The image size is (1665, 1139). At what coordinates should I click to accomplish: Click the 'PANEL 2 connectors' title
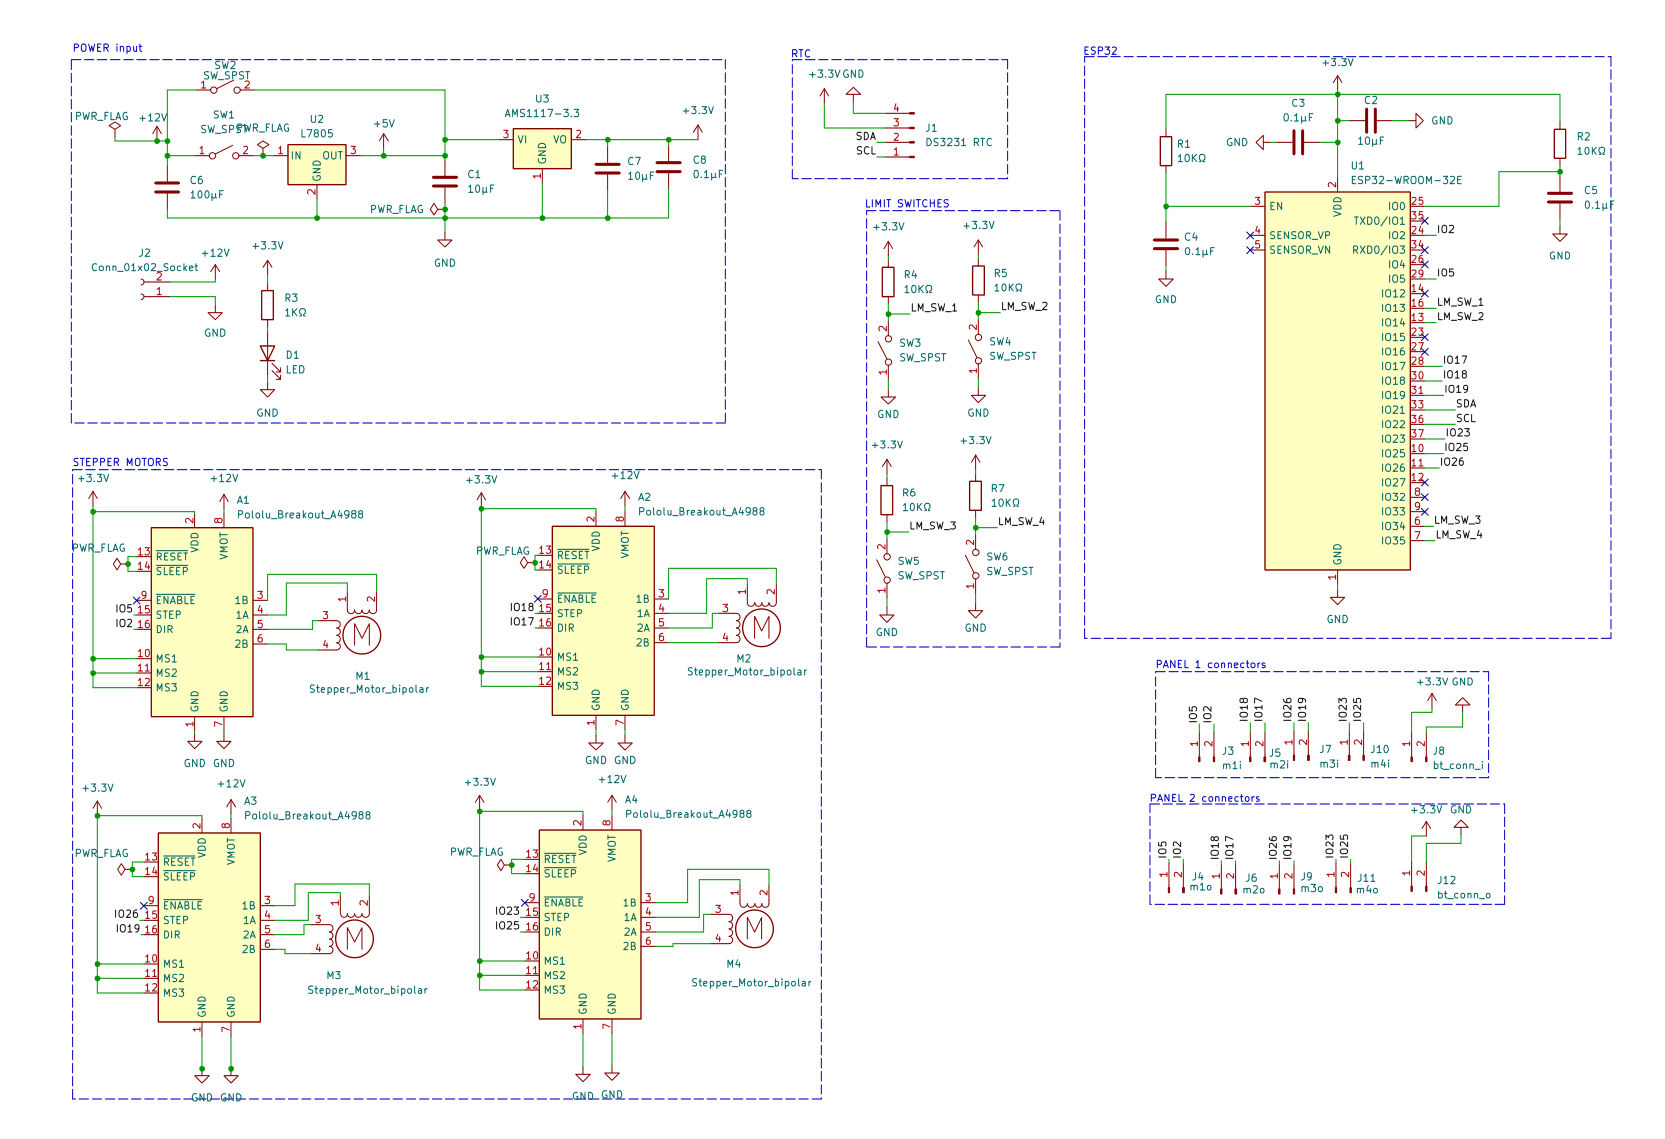click(x=1205, y=798)
